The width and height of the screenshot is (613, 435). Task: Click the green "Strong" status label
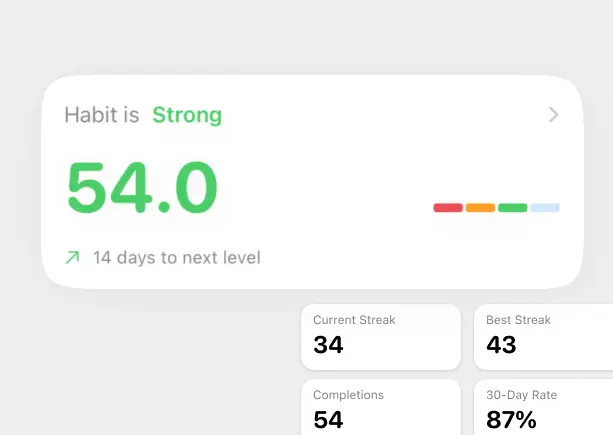coord(187,115)
